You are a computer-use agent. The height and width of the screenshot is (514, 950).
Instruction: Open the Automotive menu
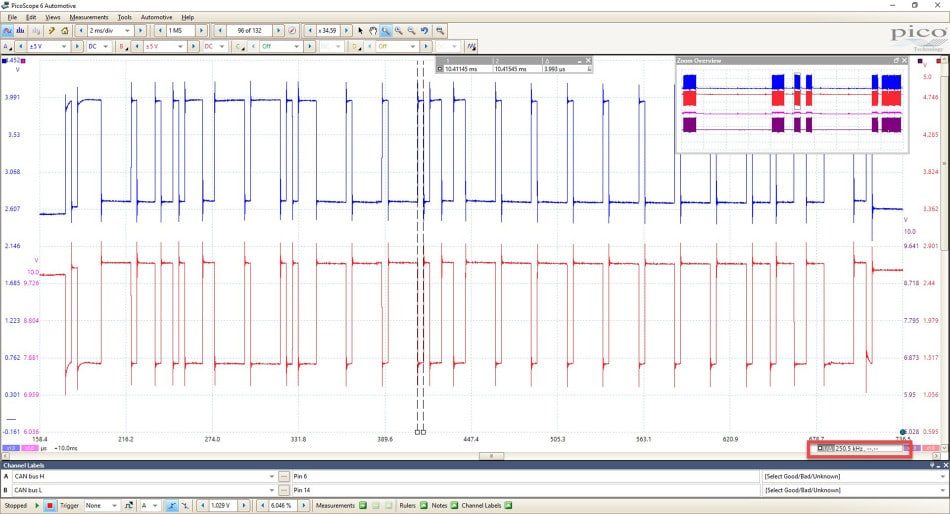156,17
